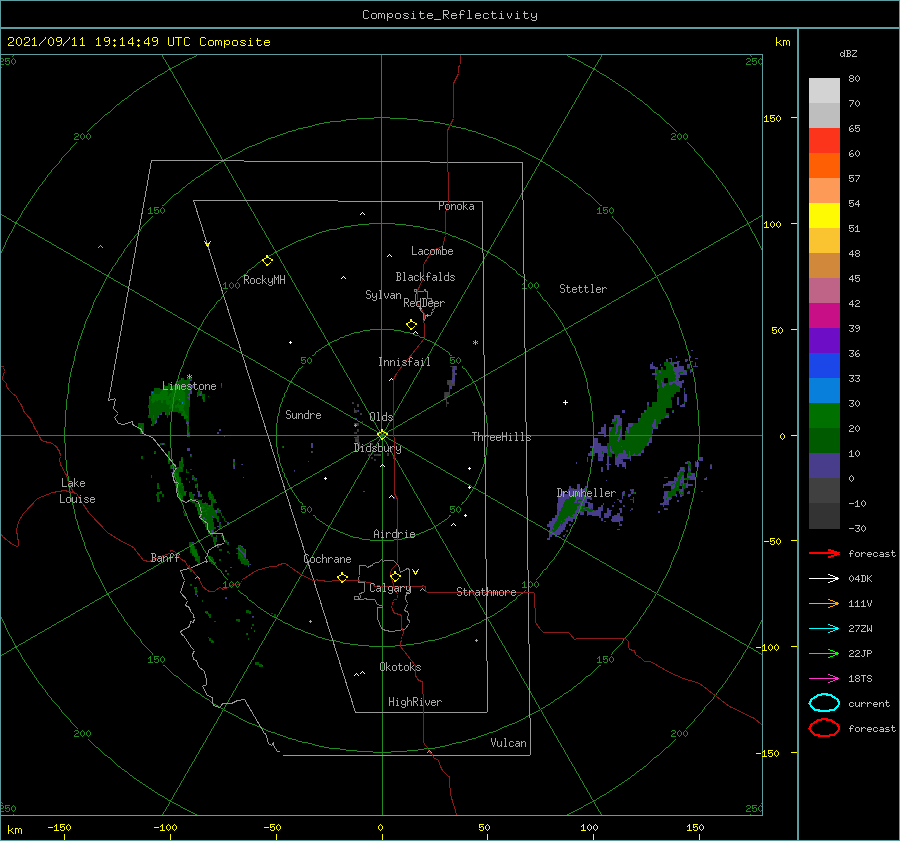Click the yellow diamond marker below RedDeer
Viewport: 900px width, 841px height.
(411, 325)
